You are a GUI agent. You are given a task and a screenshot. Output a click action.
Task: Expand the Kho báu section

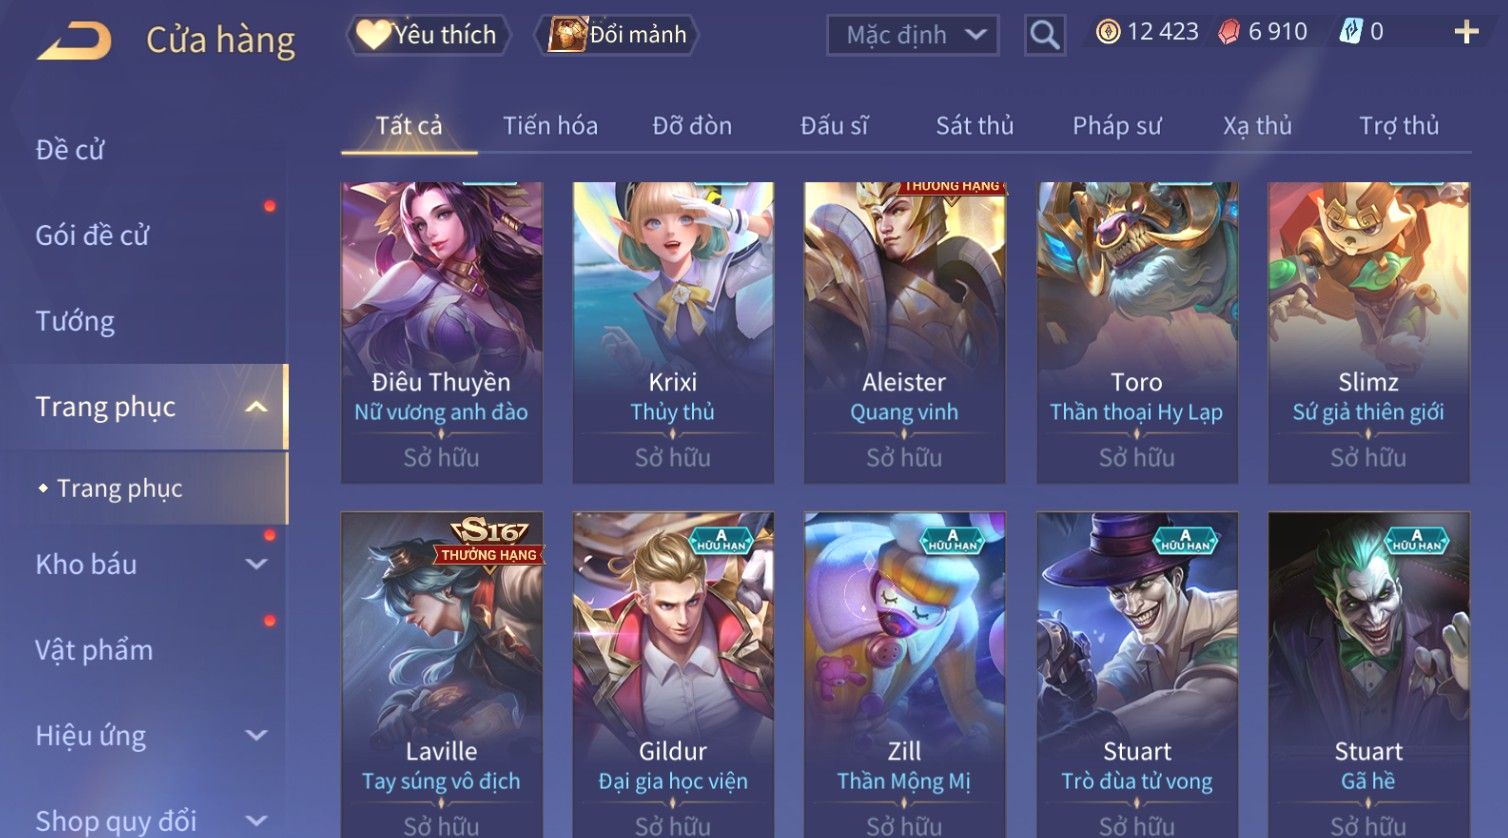[x=256, y=564]
